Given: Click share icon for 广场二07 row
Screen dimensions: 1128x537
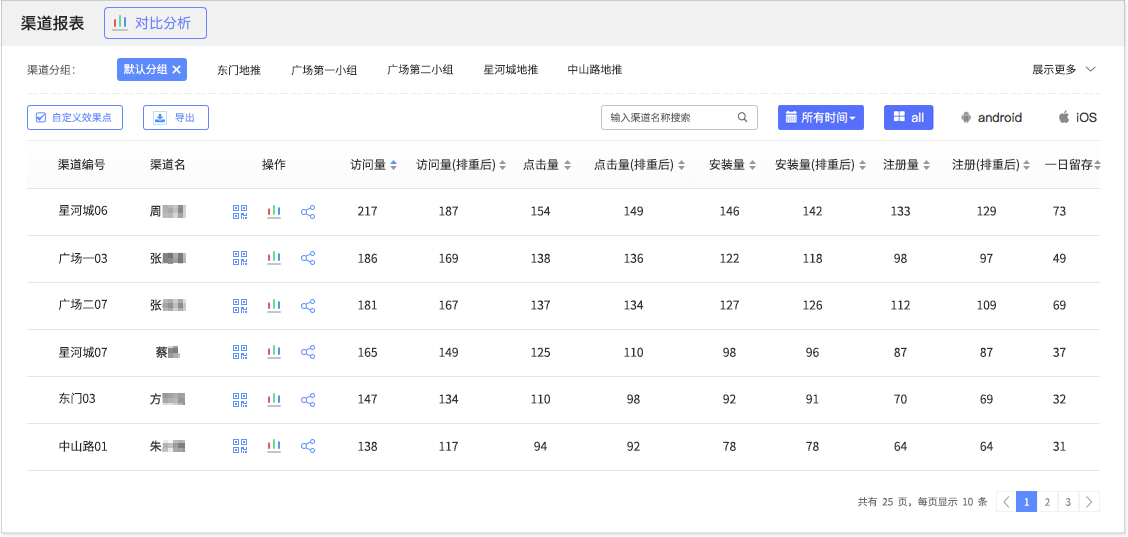Looking at the screenshot, I should click(x=308, y=306).
